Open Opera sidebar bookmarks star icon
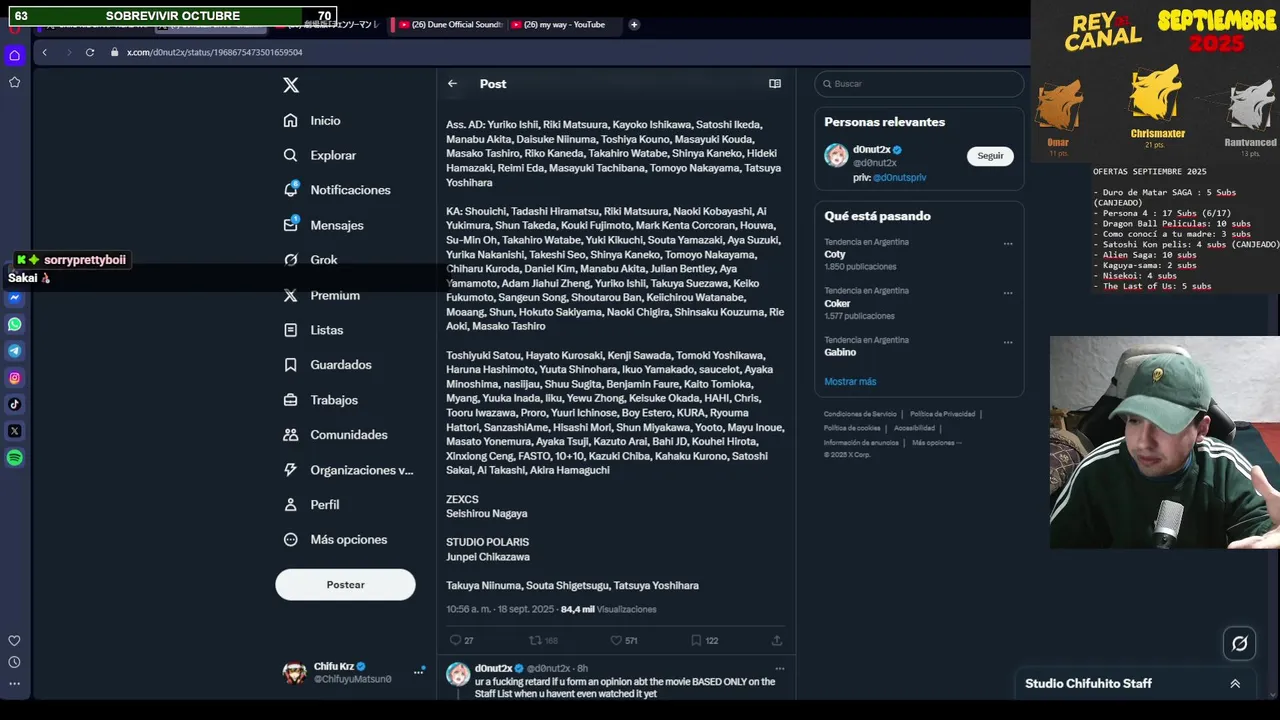The height and width of the screenshot is (720, 1280). [14, 82]
